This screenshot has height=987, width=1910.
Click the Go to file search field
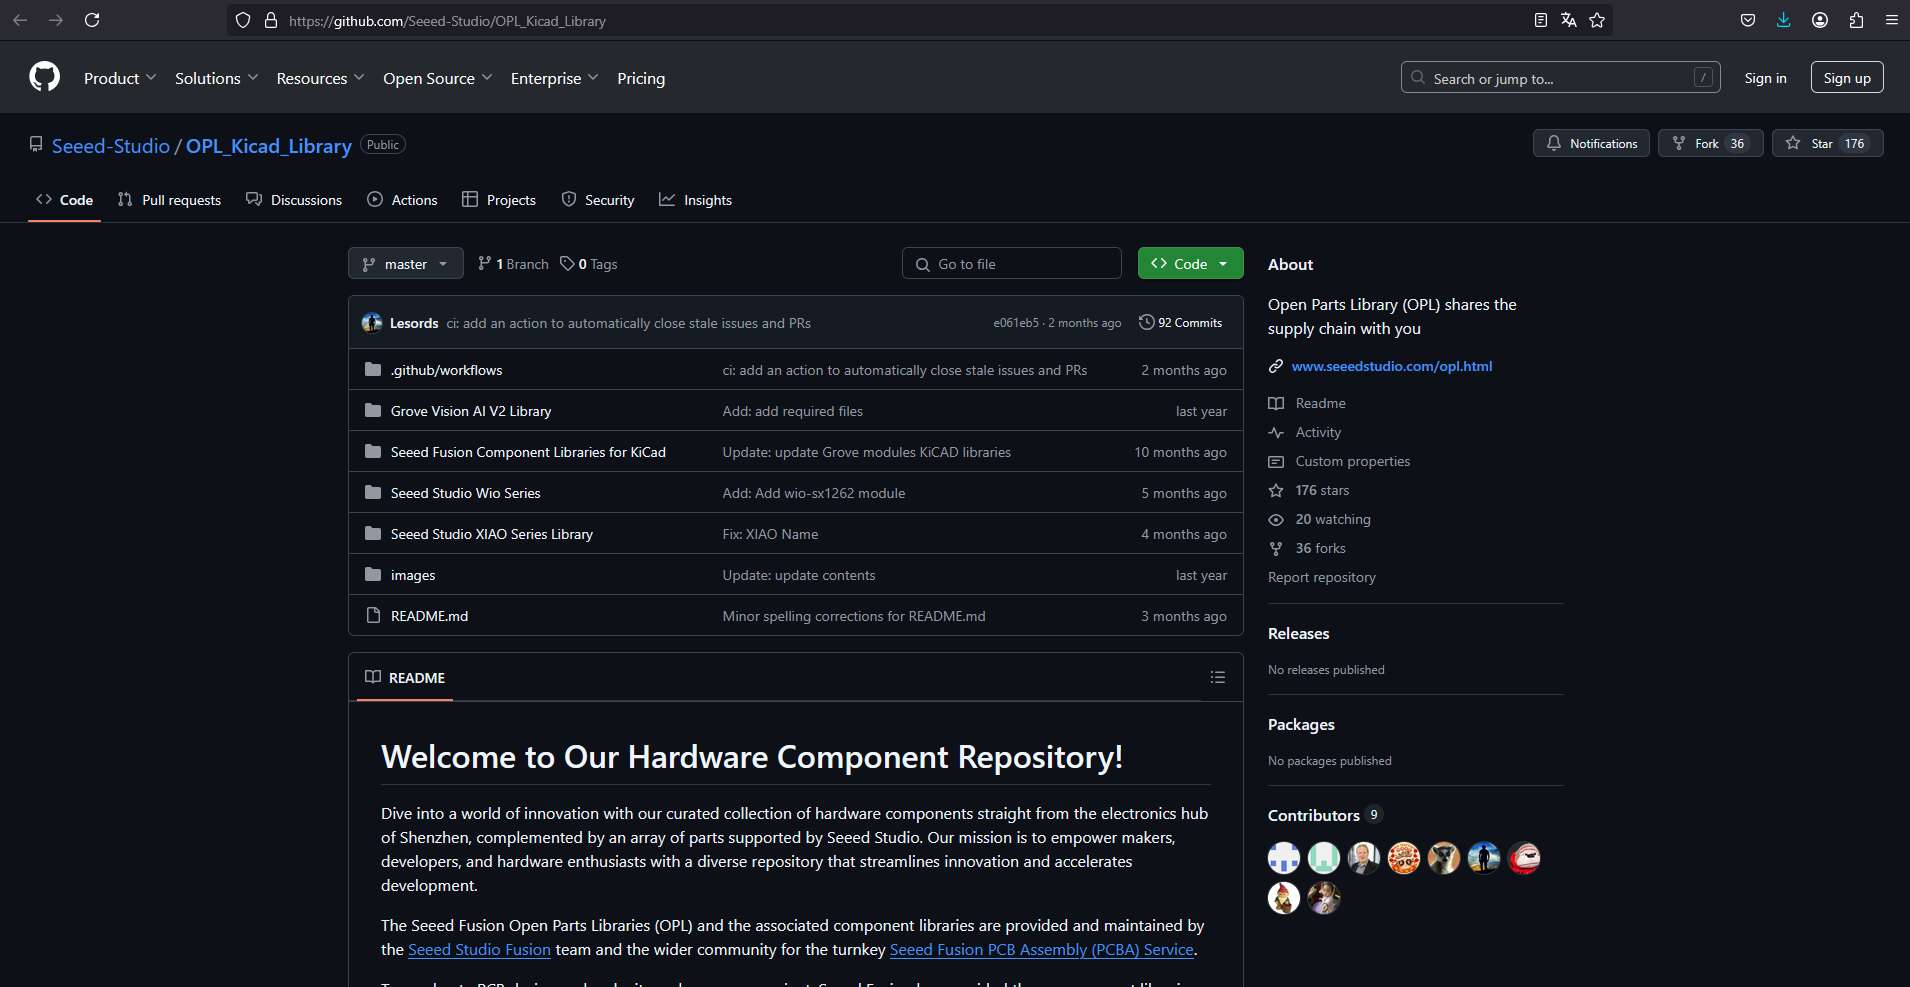[1012, 263]
